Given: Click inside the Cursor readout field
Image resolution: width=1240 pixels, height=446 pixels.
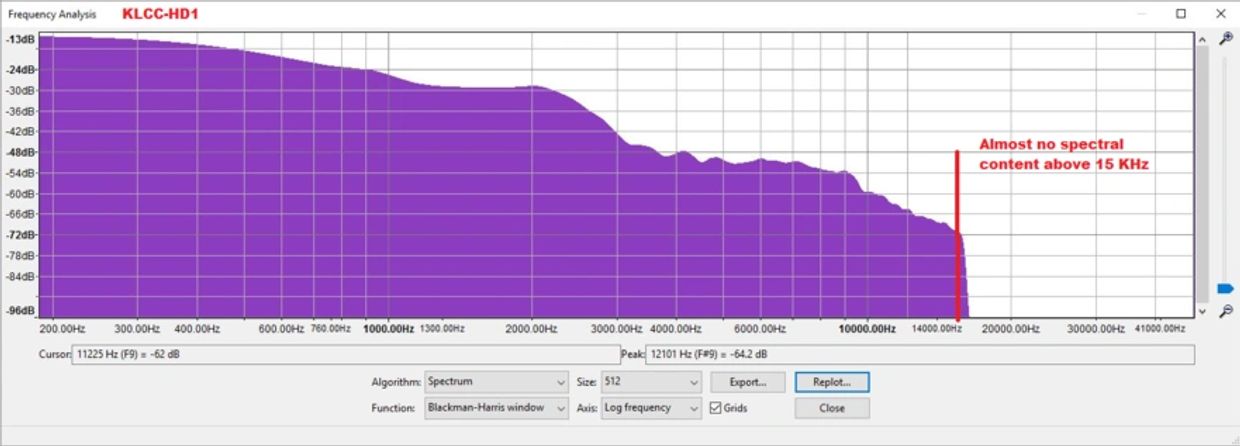Looking at the screenshot, I should tap(345, 355).
